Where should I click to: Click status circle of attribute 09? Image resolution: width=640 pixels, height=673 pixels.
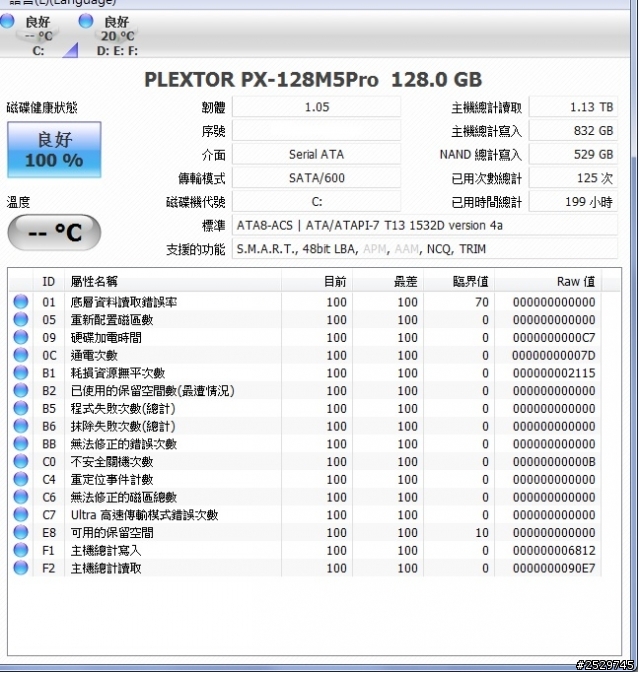click(21, 337)
